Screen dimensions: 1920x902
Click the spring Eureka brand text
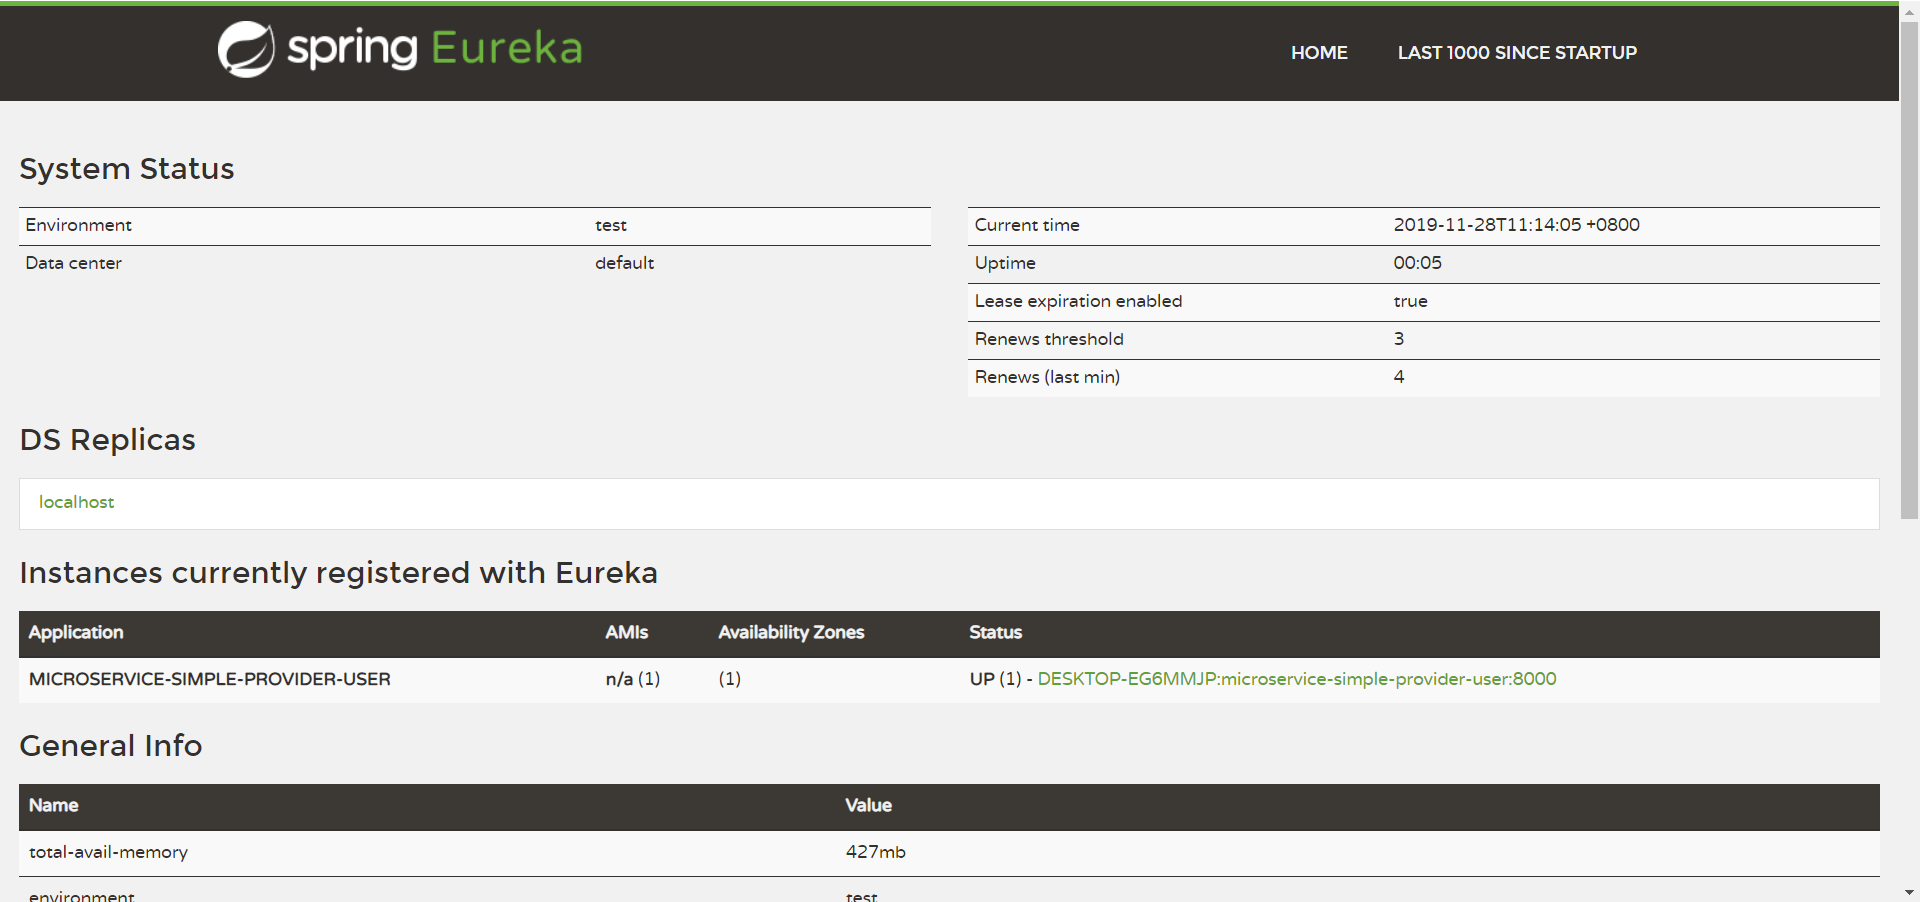(435, 48)
